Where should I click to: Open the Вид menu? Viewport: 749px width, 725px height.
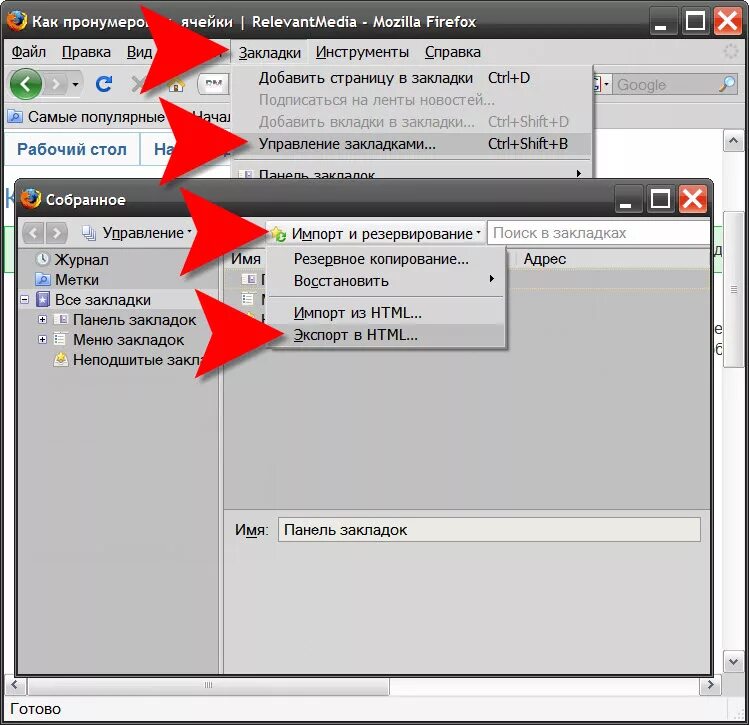point(139,52)
